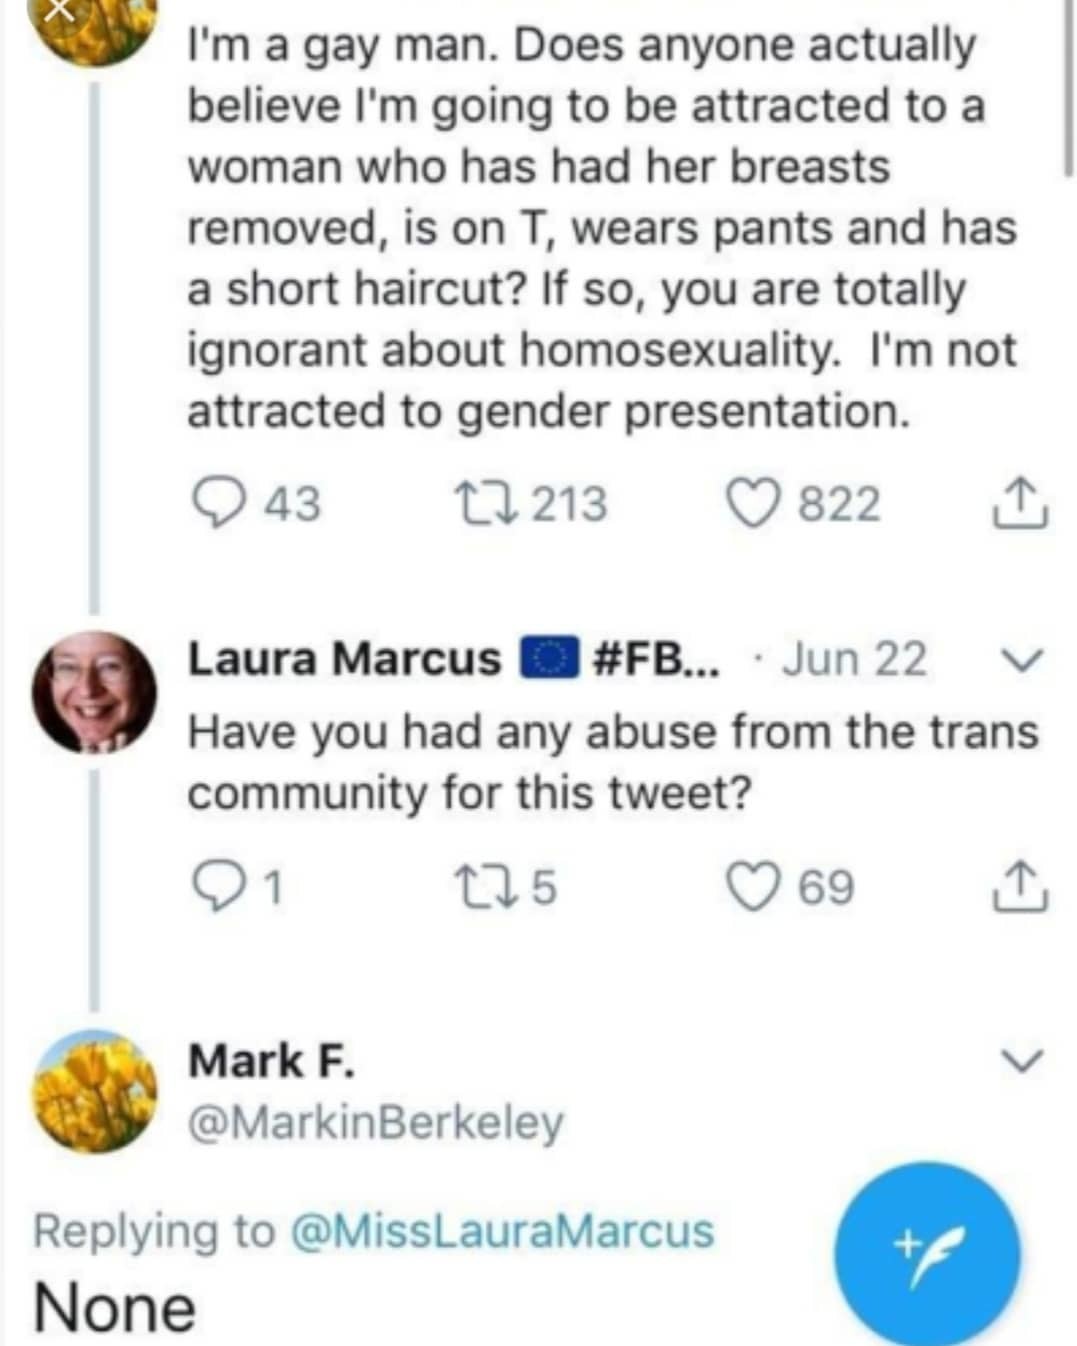The height and width of the screenshot is (1346, 1077).
Task: Open the top tweet's profile avatar
Action: coord(94,25)
